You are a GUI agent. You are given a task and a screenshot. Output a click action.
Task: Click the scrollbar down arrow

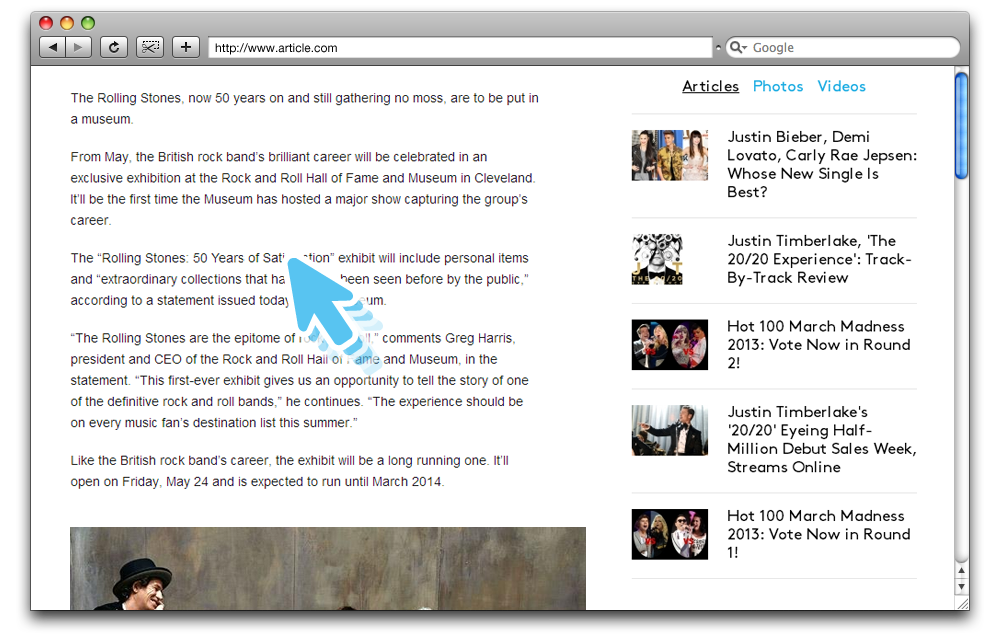coord(961,586)
